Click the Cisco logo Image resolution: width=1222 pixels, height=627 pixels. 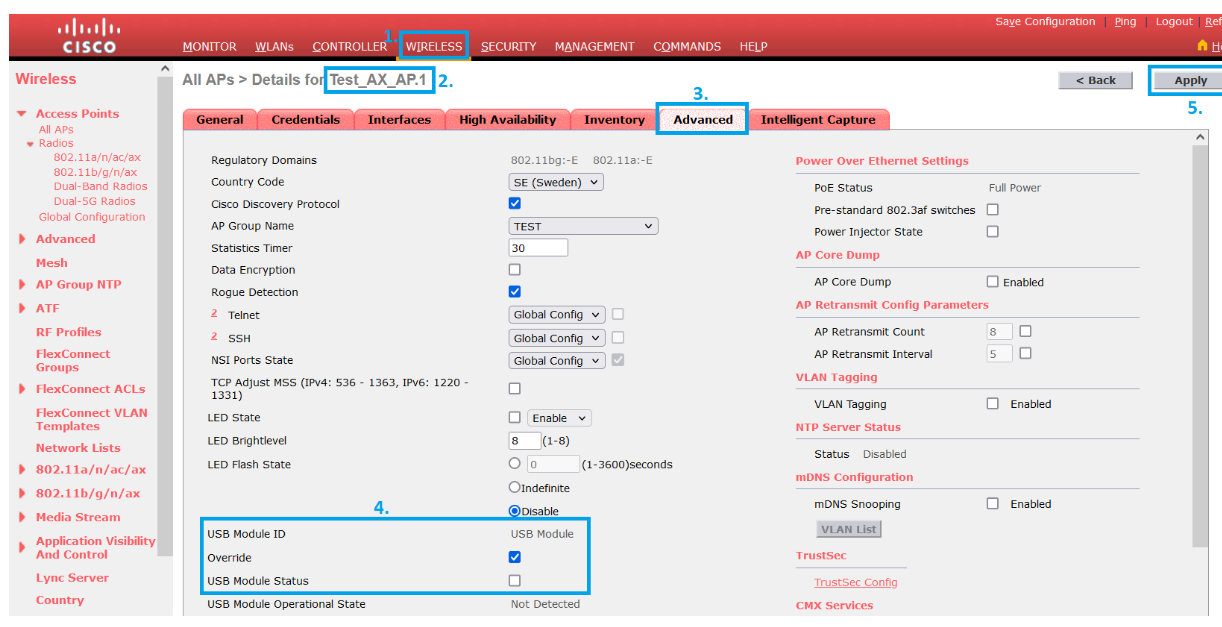[x=90, y=36]
